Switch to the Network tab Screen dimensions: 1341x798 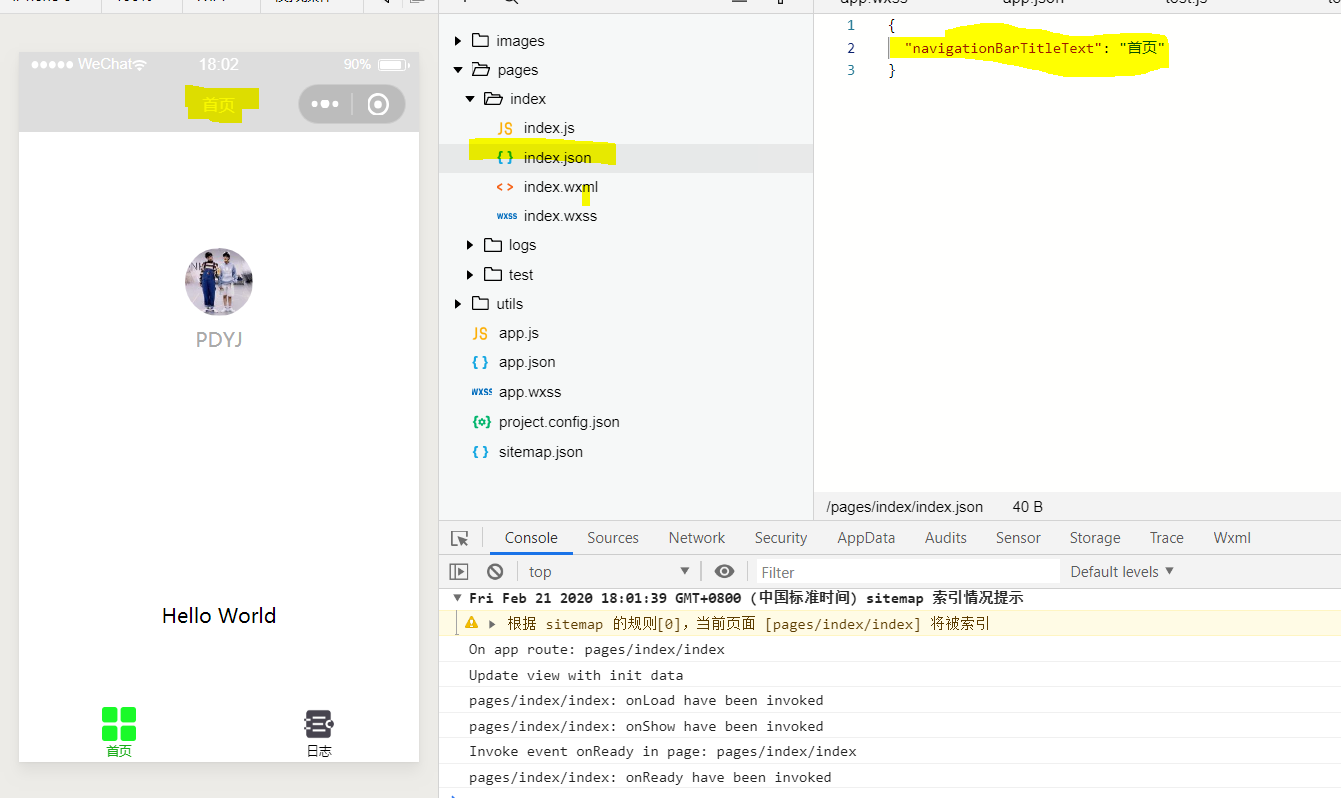tap(697, 538)
